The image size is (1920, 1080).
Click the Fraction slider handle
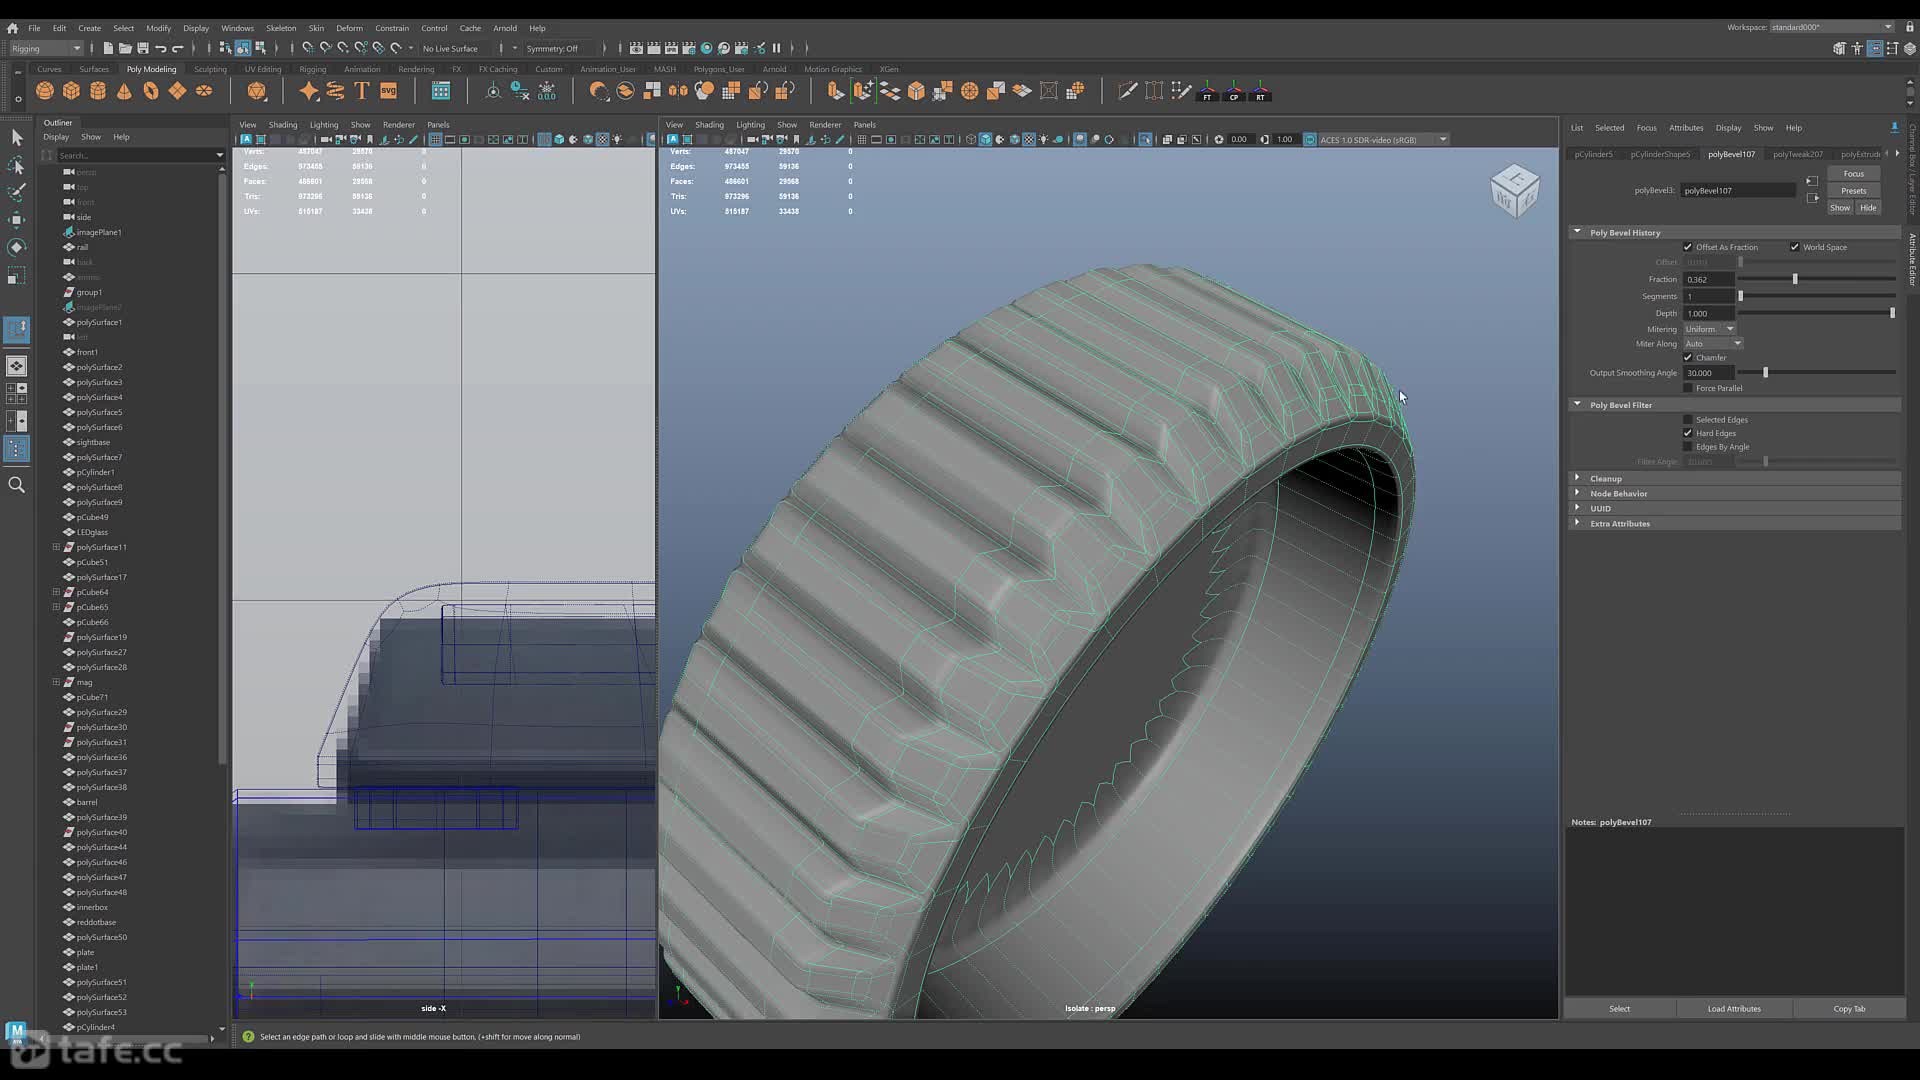pos(1795,279)
